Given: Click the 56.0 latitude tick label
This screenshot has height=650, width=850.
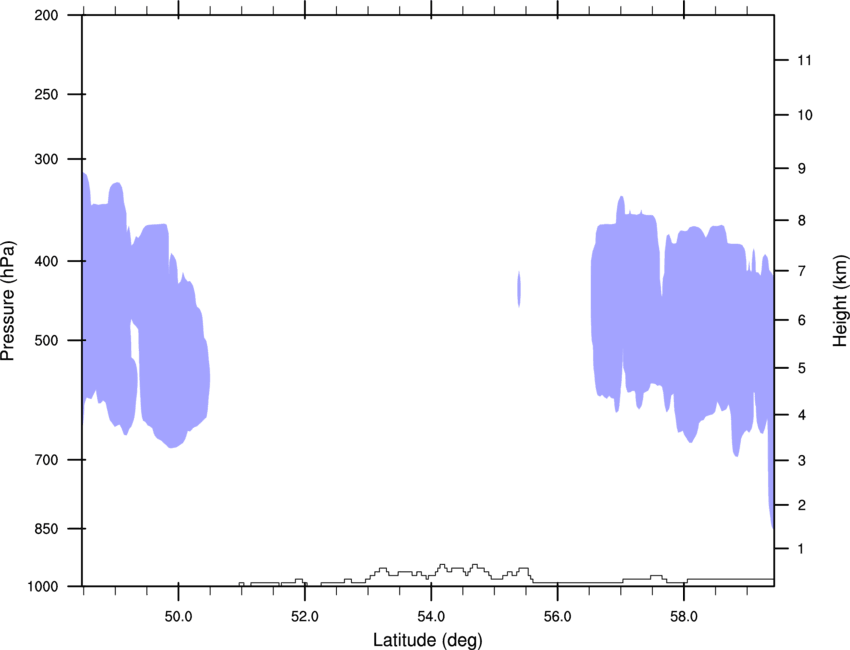Looking at the screenshot, I should pos(557,616).
